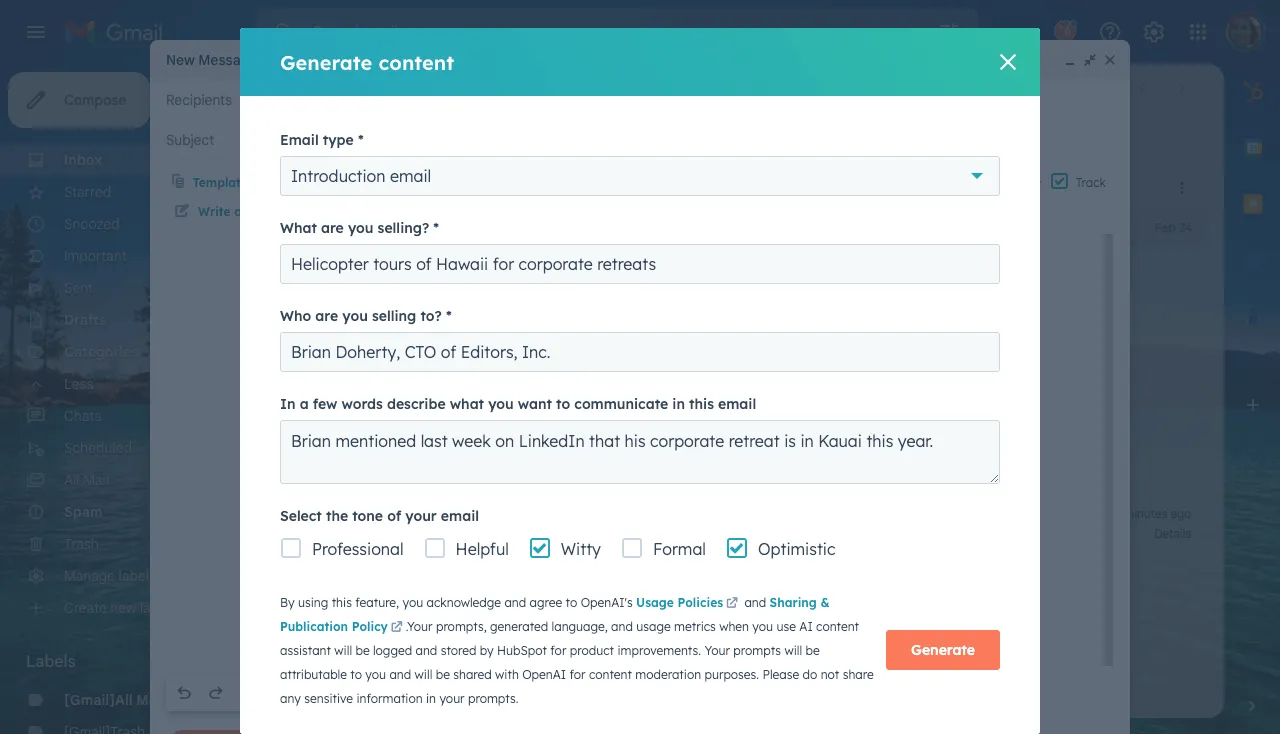Open the HubSpot sprocket icon in side panel

[x=1252, y=91]
